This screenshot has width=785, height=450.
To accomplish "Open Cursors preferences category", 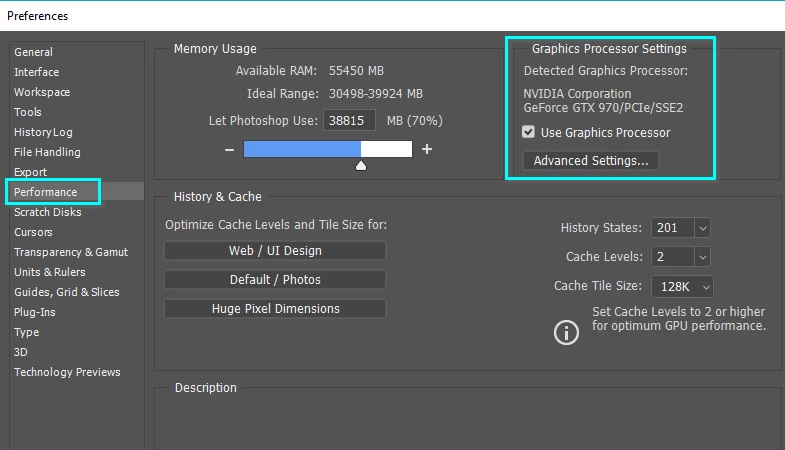I will pos(33,232).
